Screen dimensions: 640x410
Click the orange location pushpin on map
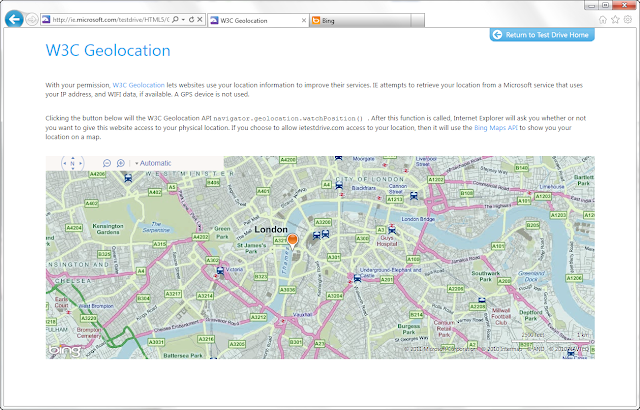tap(293, 241)
